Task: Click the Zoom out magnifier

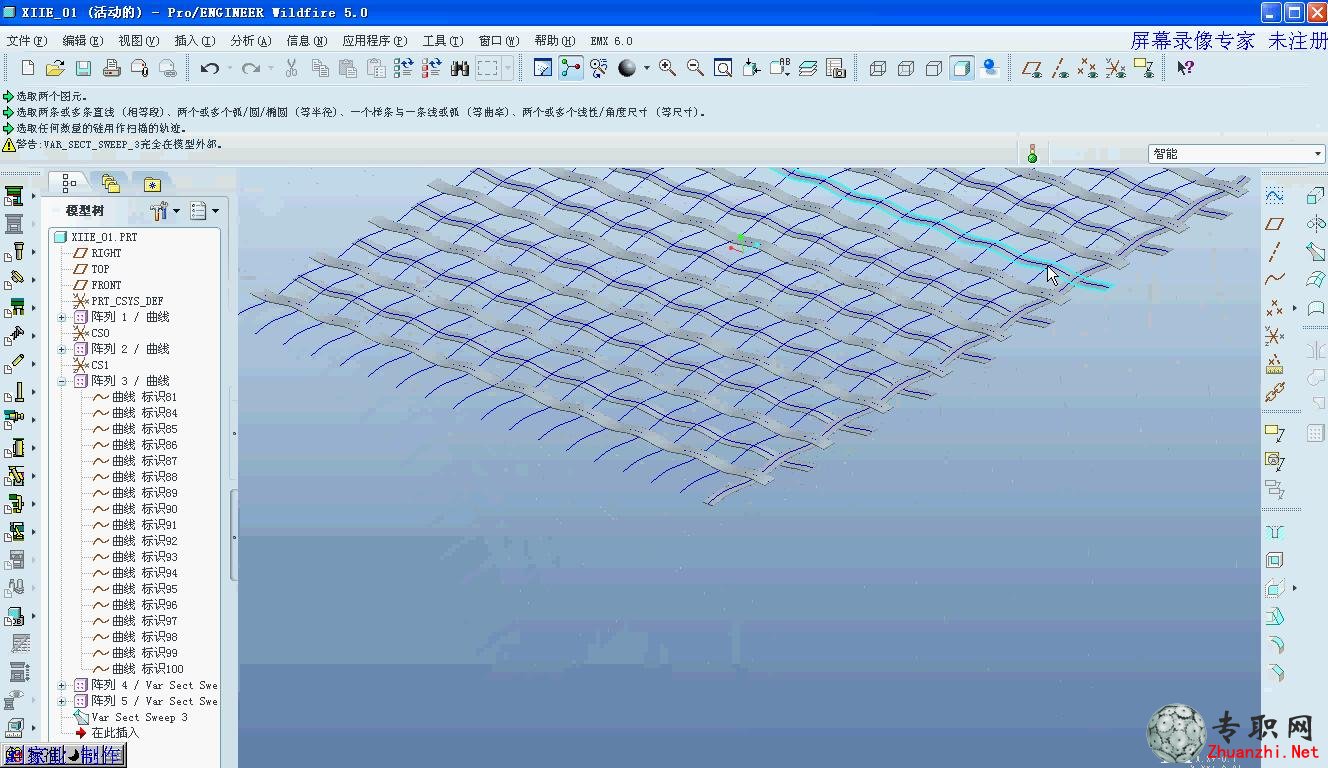Action: pos(695,68)
